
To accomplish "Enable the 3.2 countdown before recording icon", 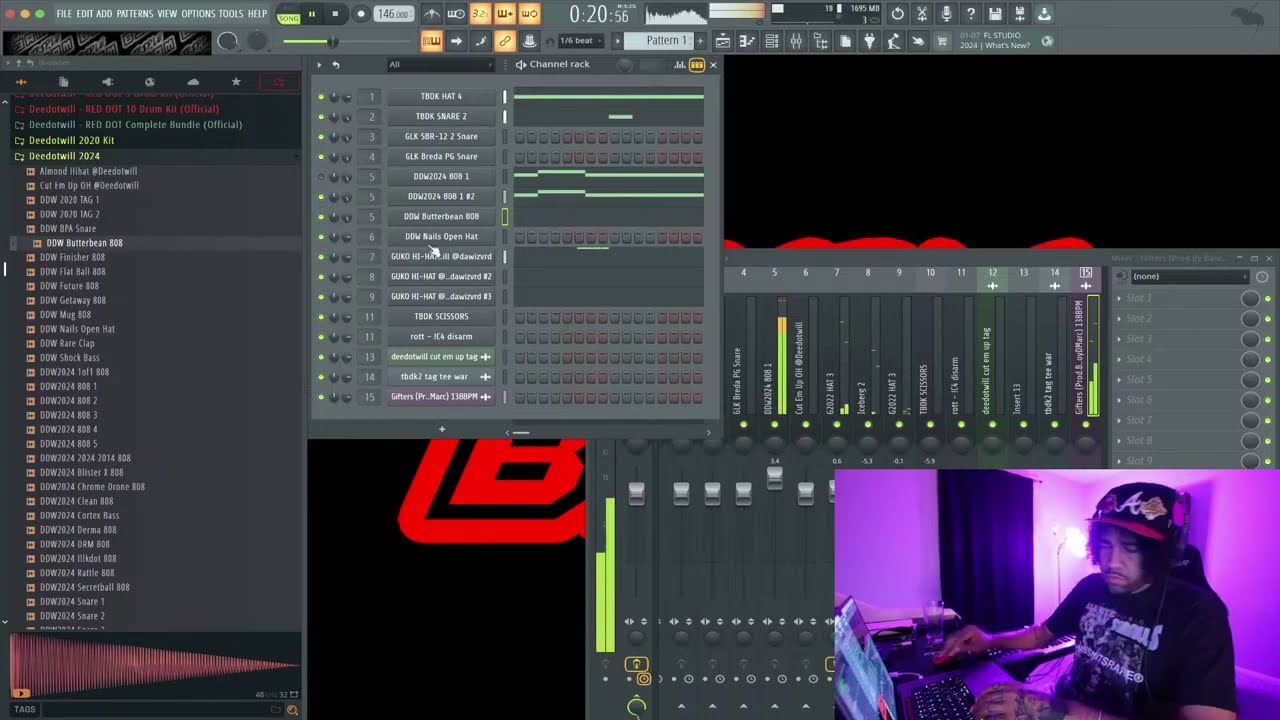I will pyautogui.click(x=480, y=14).
